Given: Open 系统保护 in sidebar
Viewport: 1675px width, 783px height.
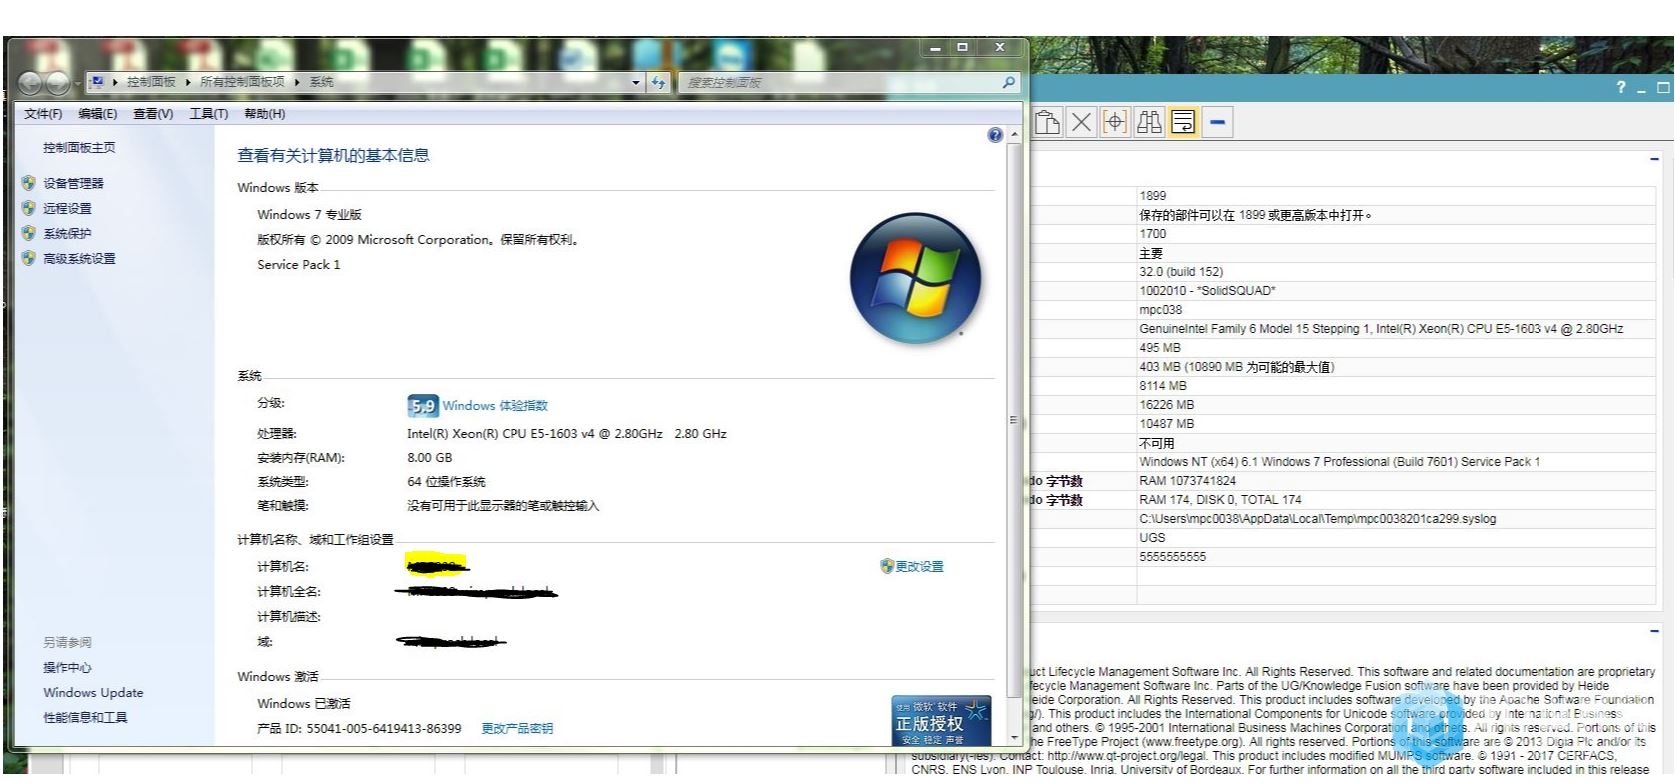Looking at the screenshot, I should 67,233.
